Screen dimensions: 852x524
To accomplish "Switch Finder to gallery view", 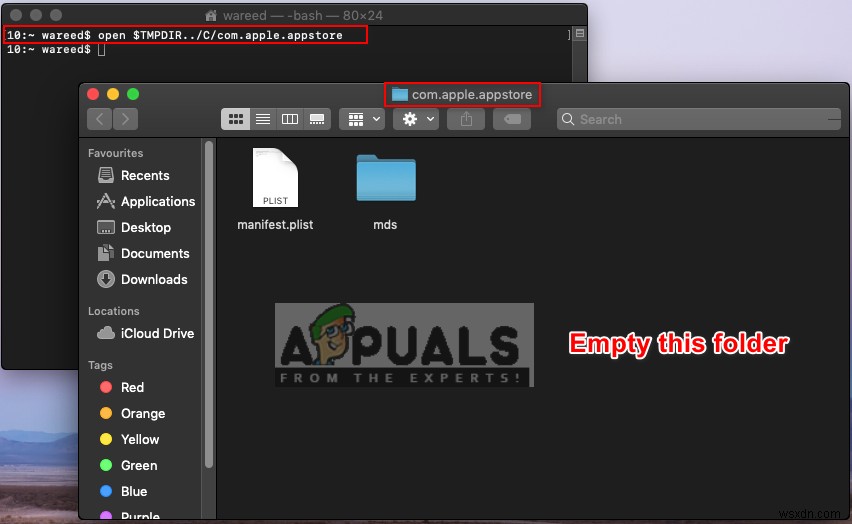I will coord(317,119).
